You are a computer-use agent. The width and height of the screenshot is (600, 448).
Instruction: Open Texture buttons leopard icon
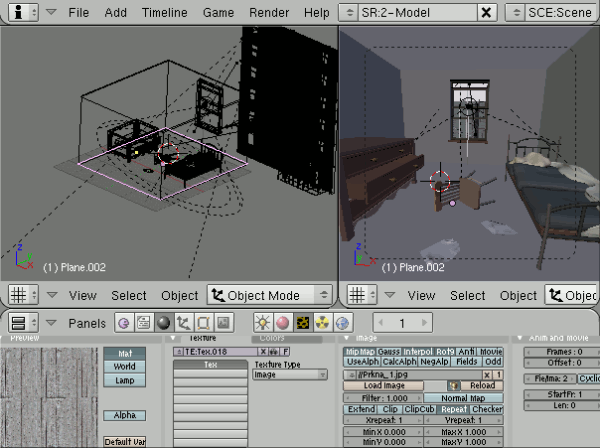(x=302, y=323)
